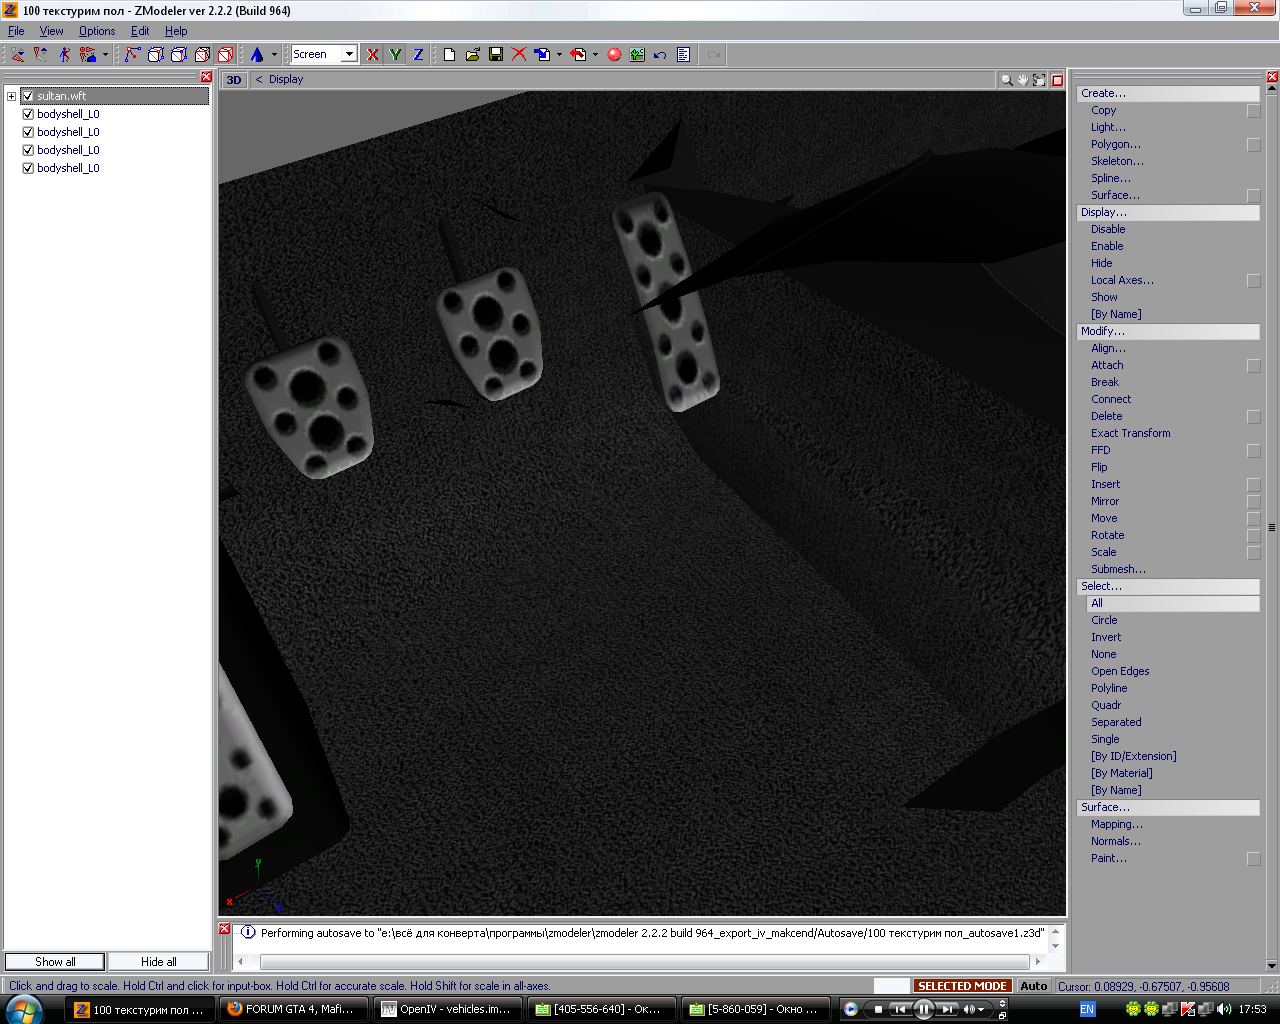Viewport: 1280px width, 1024px height.
Task: Save the scene with the floppy icon
Action: coord(495,54)
